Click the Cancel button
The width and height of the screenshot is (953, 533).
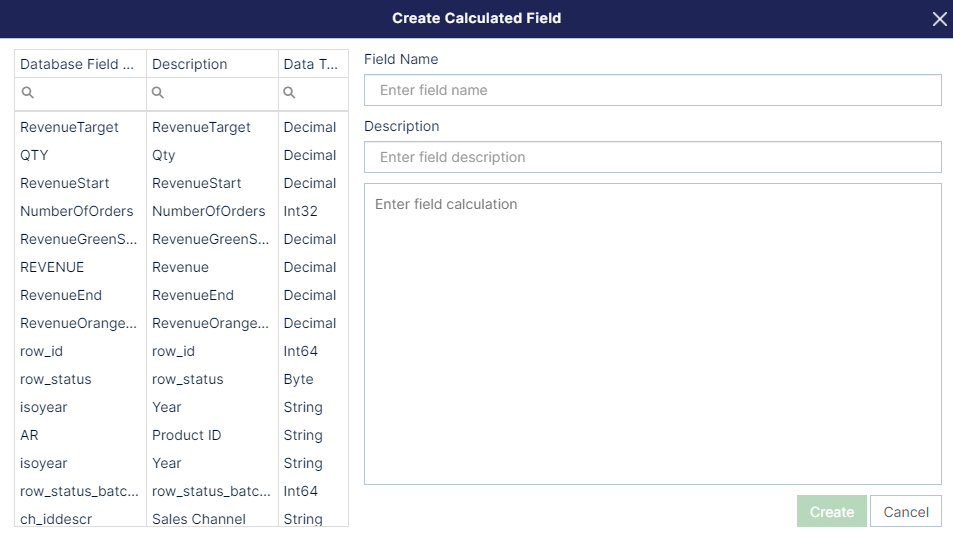pyautogui.click(x=906, y=512)
